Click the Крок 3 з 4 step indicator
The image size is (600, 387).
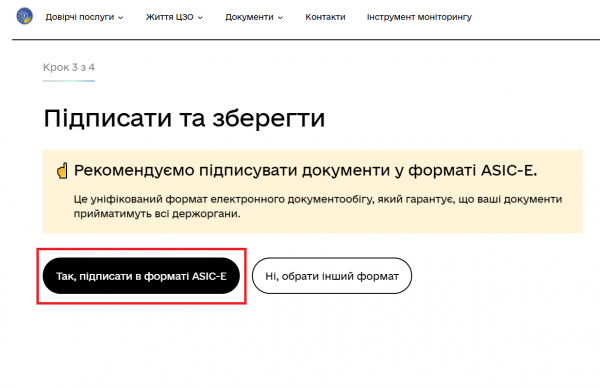tap(69, 67)
